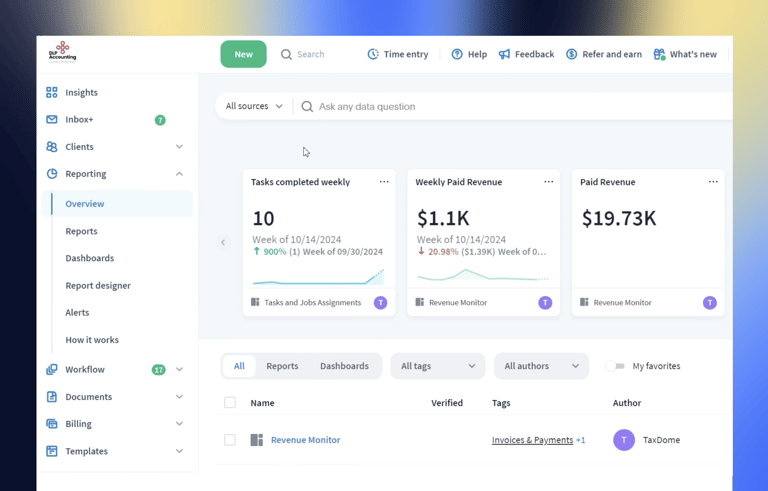Switch to the Dashboards tab
This screenshot has width=768, height=491.
[x=344, y=366]
